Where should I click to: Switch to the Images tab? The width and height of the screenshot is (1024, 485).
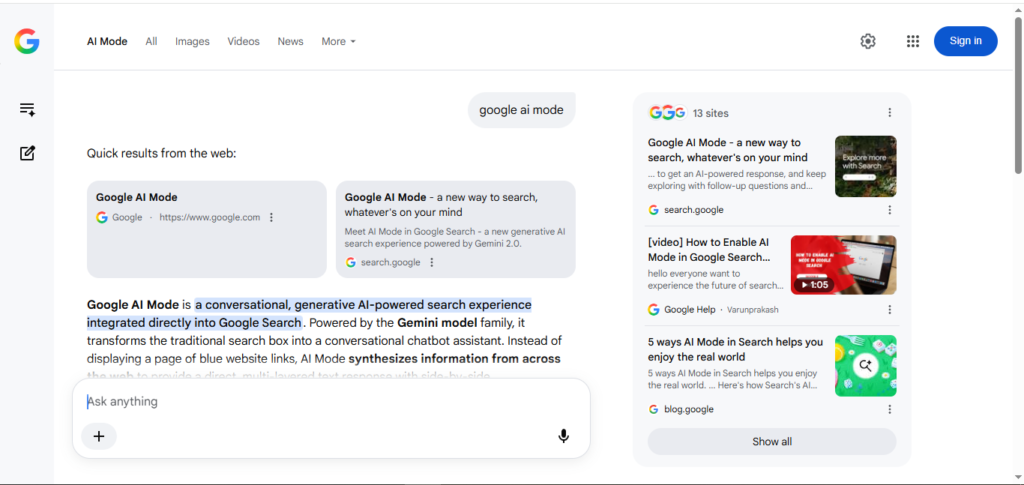(x=192, y=41)
